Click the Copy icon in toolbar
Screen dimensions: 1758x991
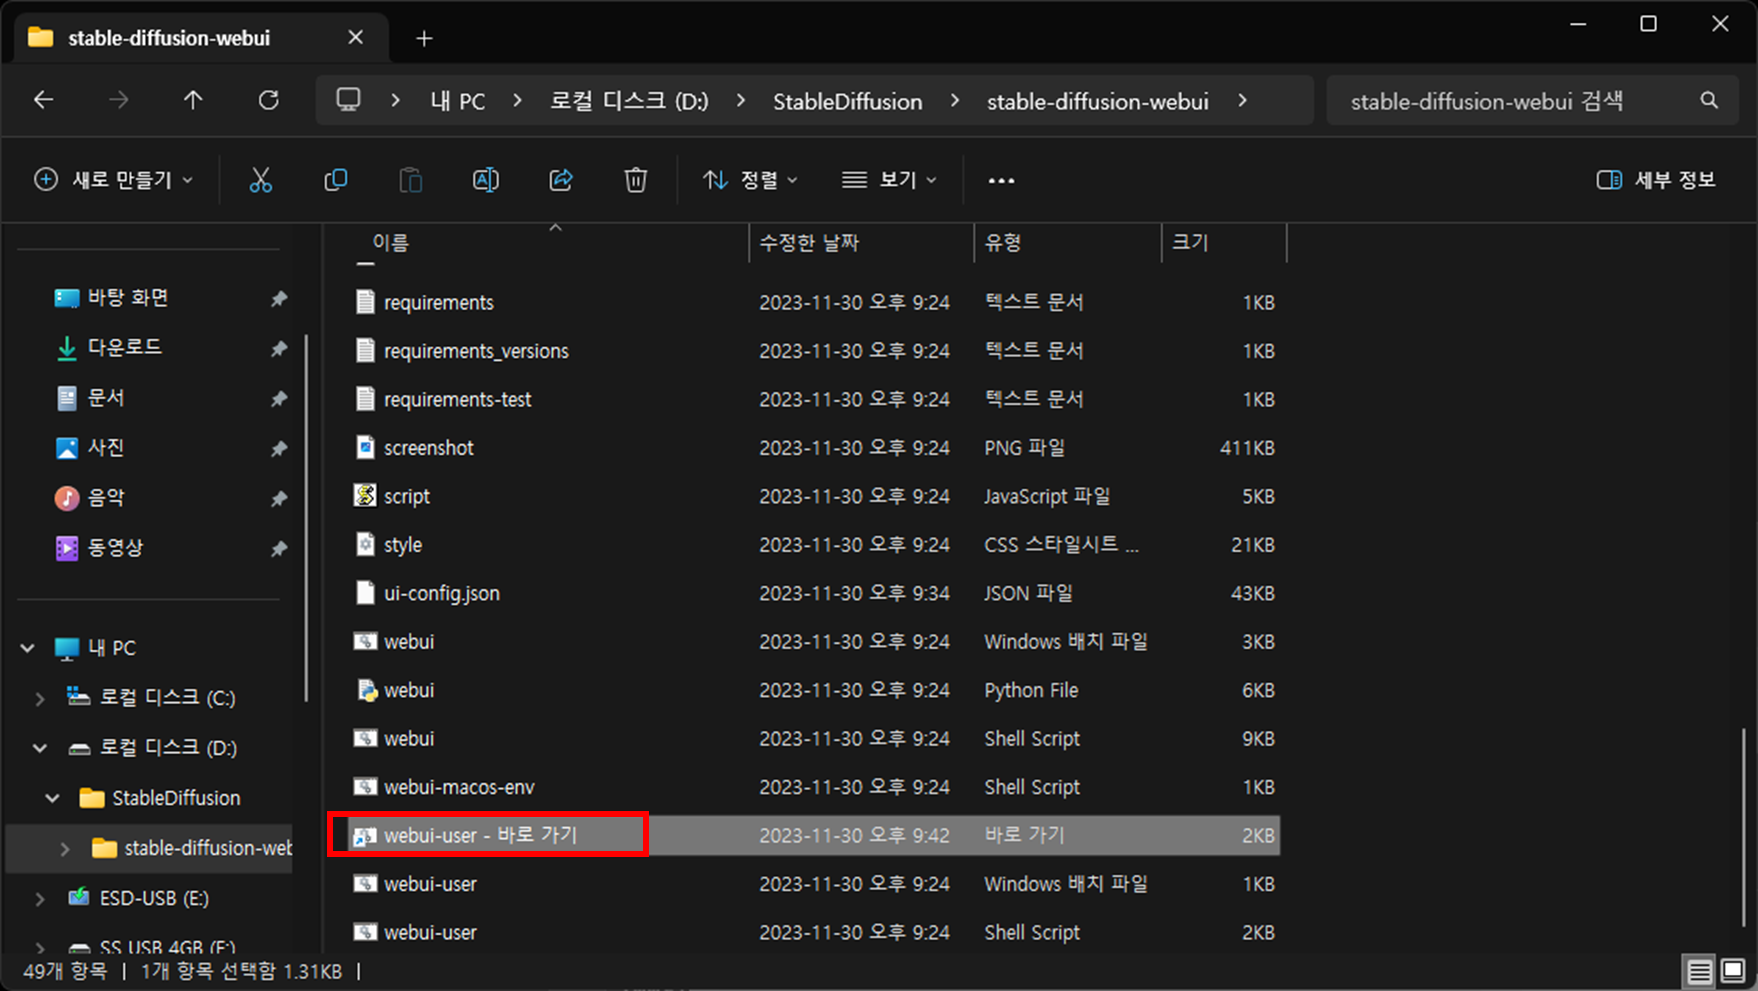(x=336, y=180)
